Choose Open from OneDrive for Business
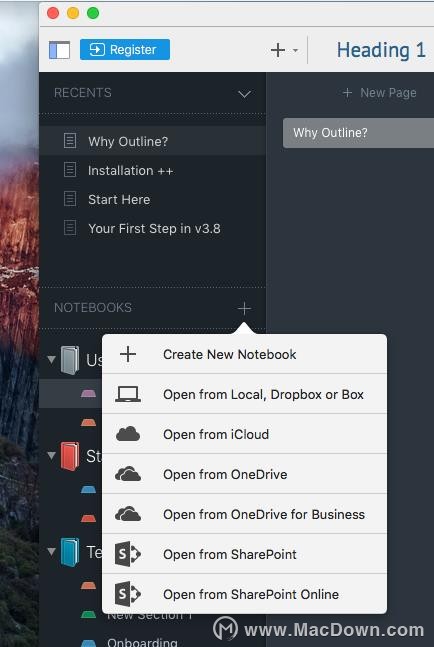The width and height of the screenshot is (434, 647). [244, 515]
